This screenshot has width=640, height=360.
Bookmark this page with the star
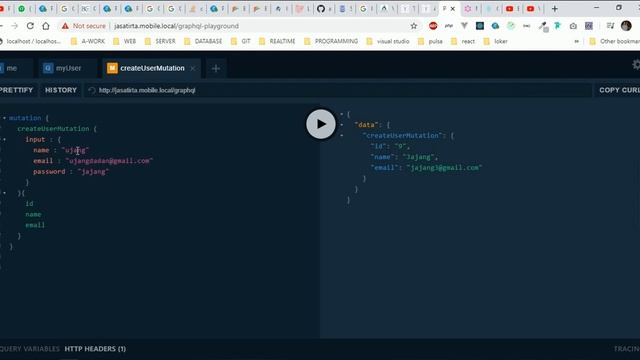[x=413, y=26]
